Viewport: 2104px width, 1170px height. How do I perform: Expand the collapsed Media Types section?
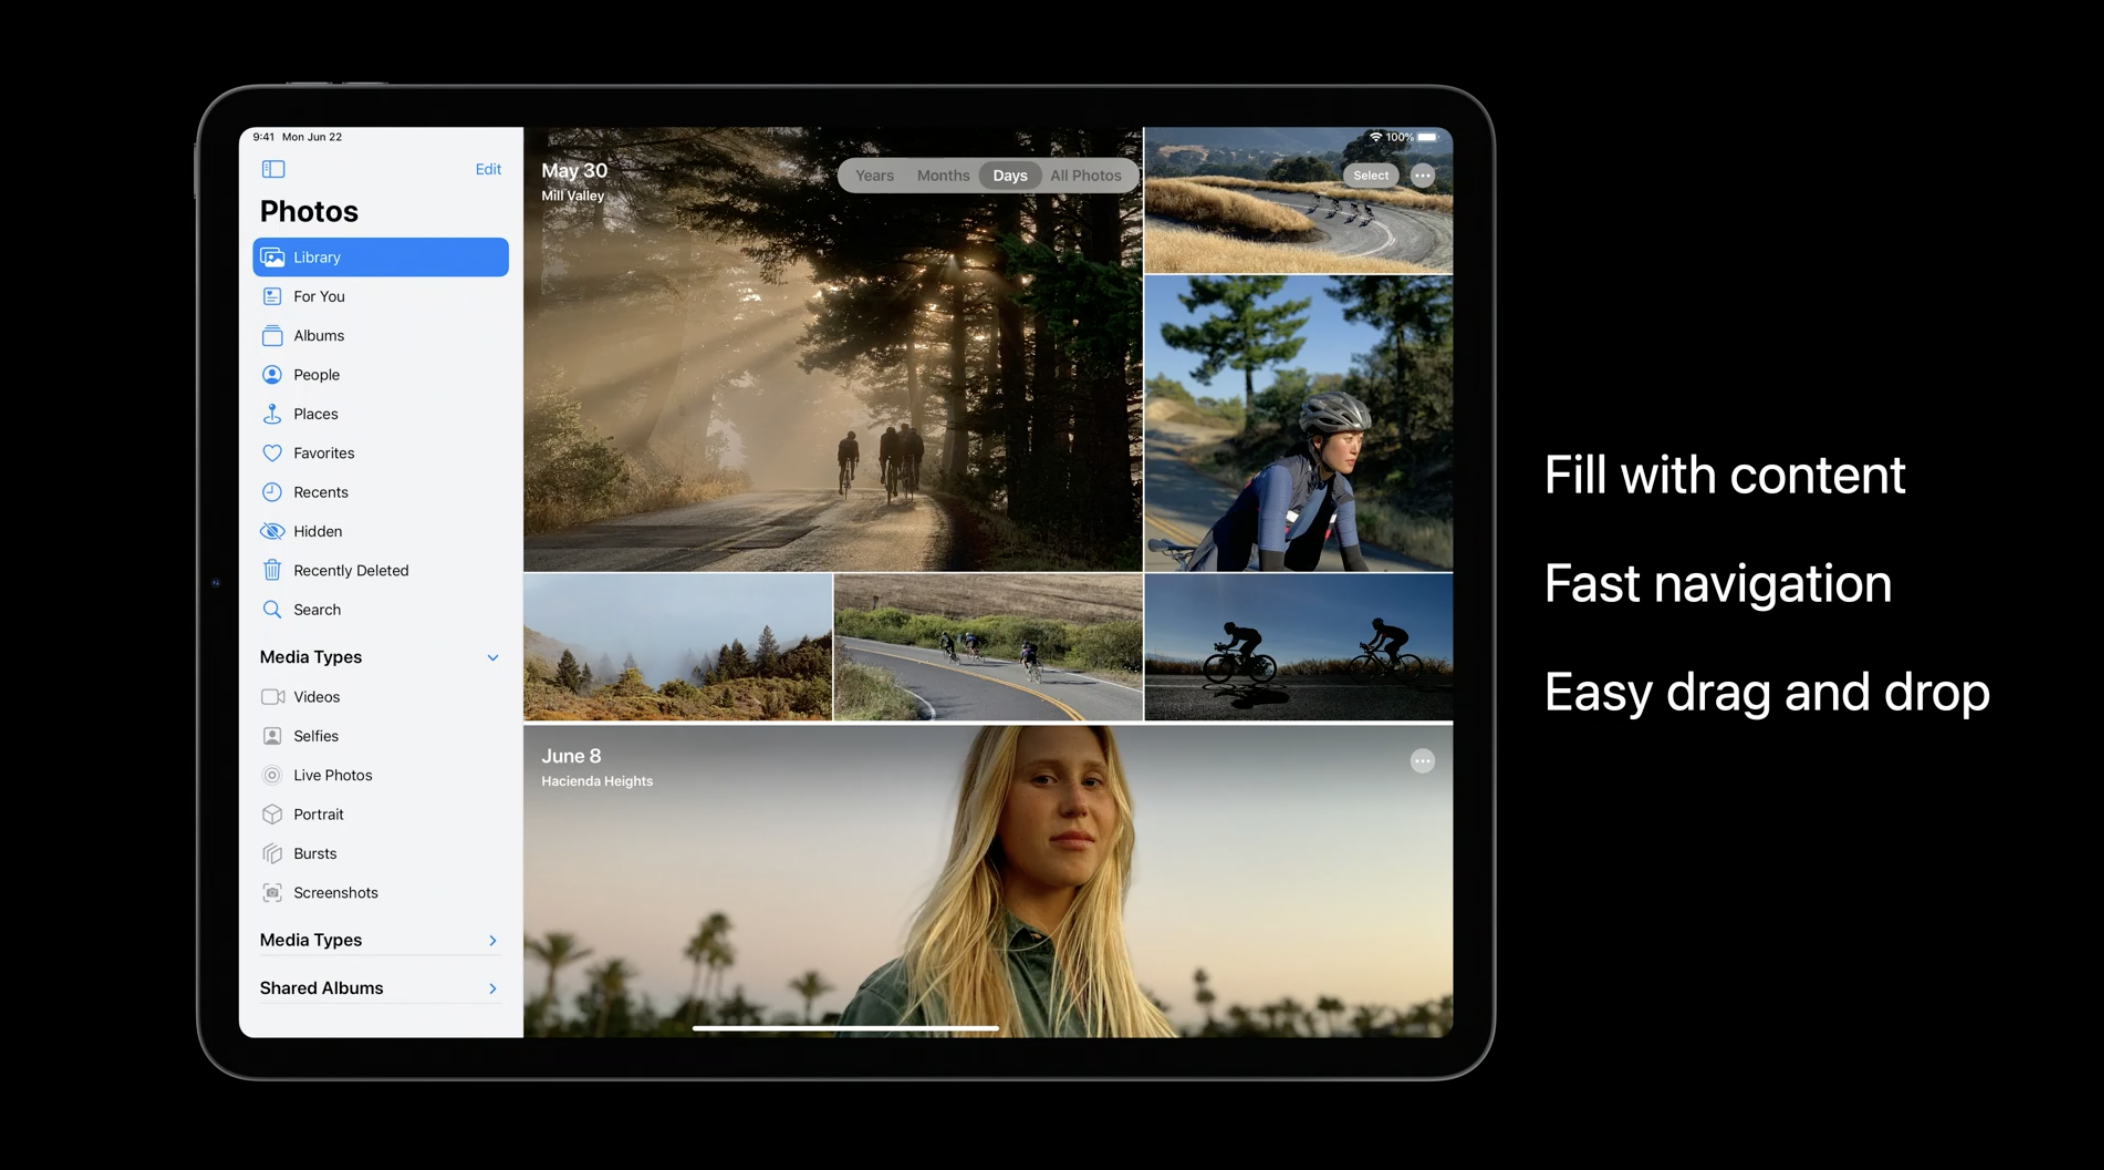pos(493,940)
